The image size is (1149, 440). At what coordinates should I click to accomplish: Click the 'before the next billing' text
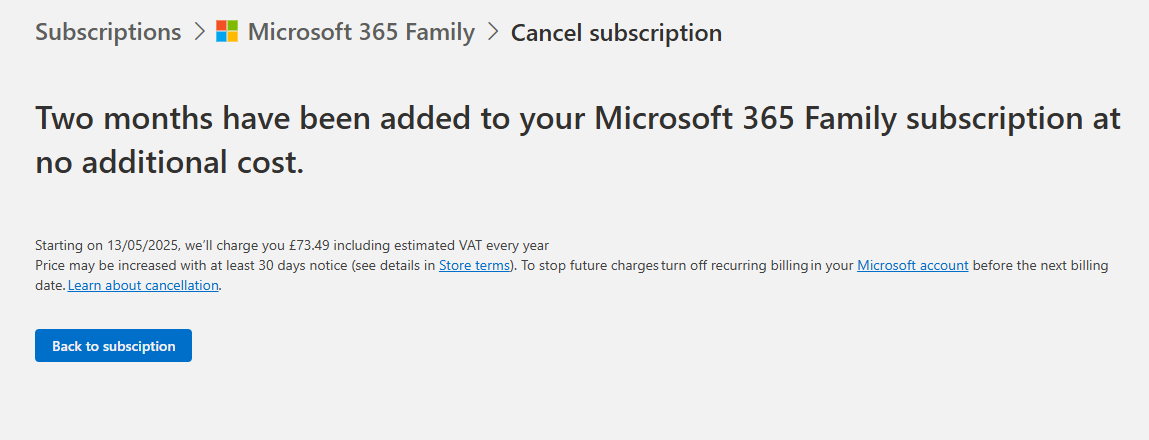point(1041,265)
